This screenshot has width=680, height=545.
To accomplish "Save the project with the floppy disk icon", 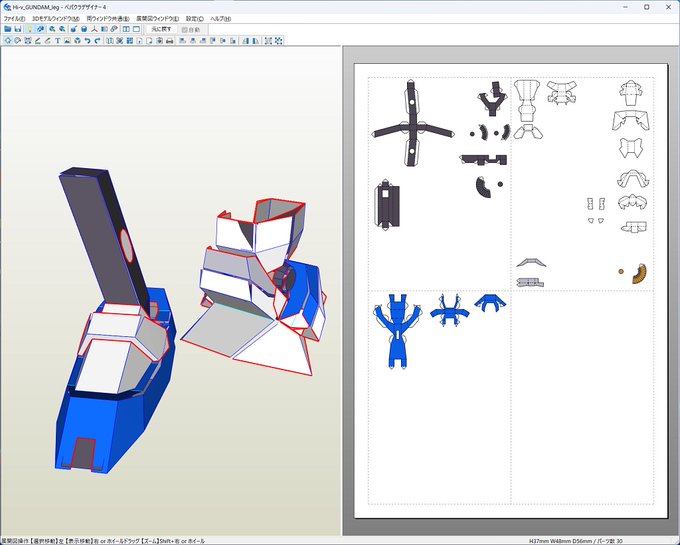I will (x=18, y=29).
